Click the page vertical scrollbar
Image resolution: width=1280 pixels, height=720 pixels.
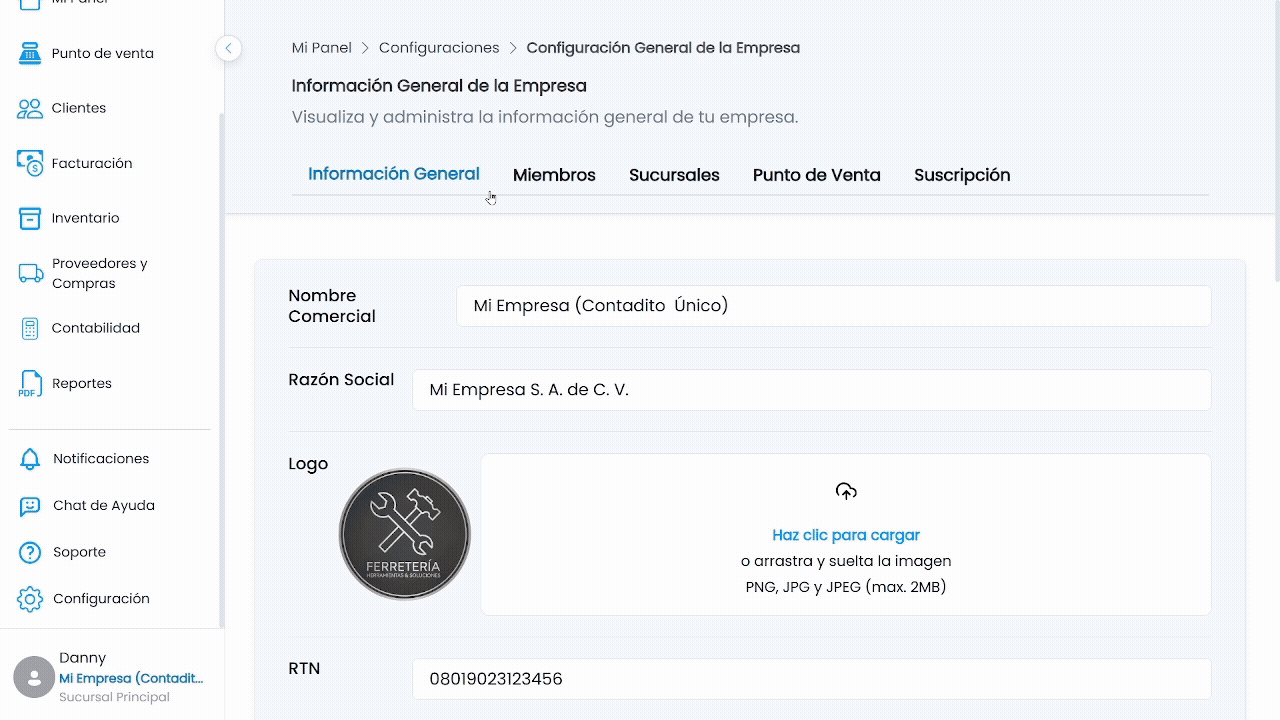pos(1276,140)
